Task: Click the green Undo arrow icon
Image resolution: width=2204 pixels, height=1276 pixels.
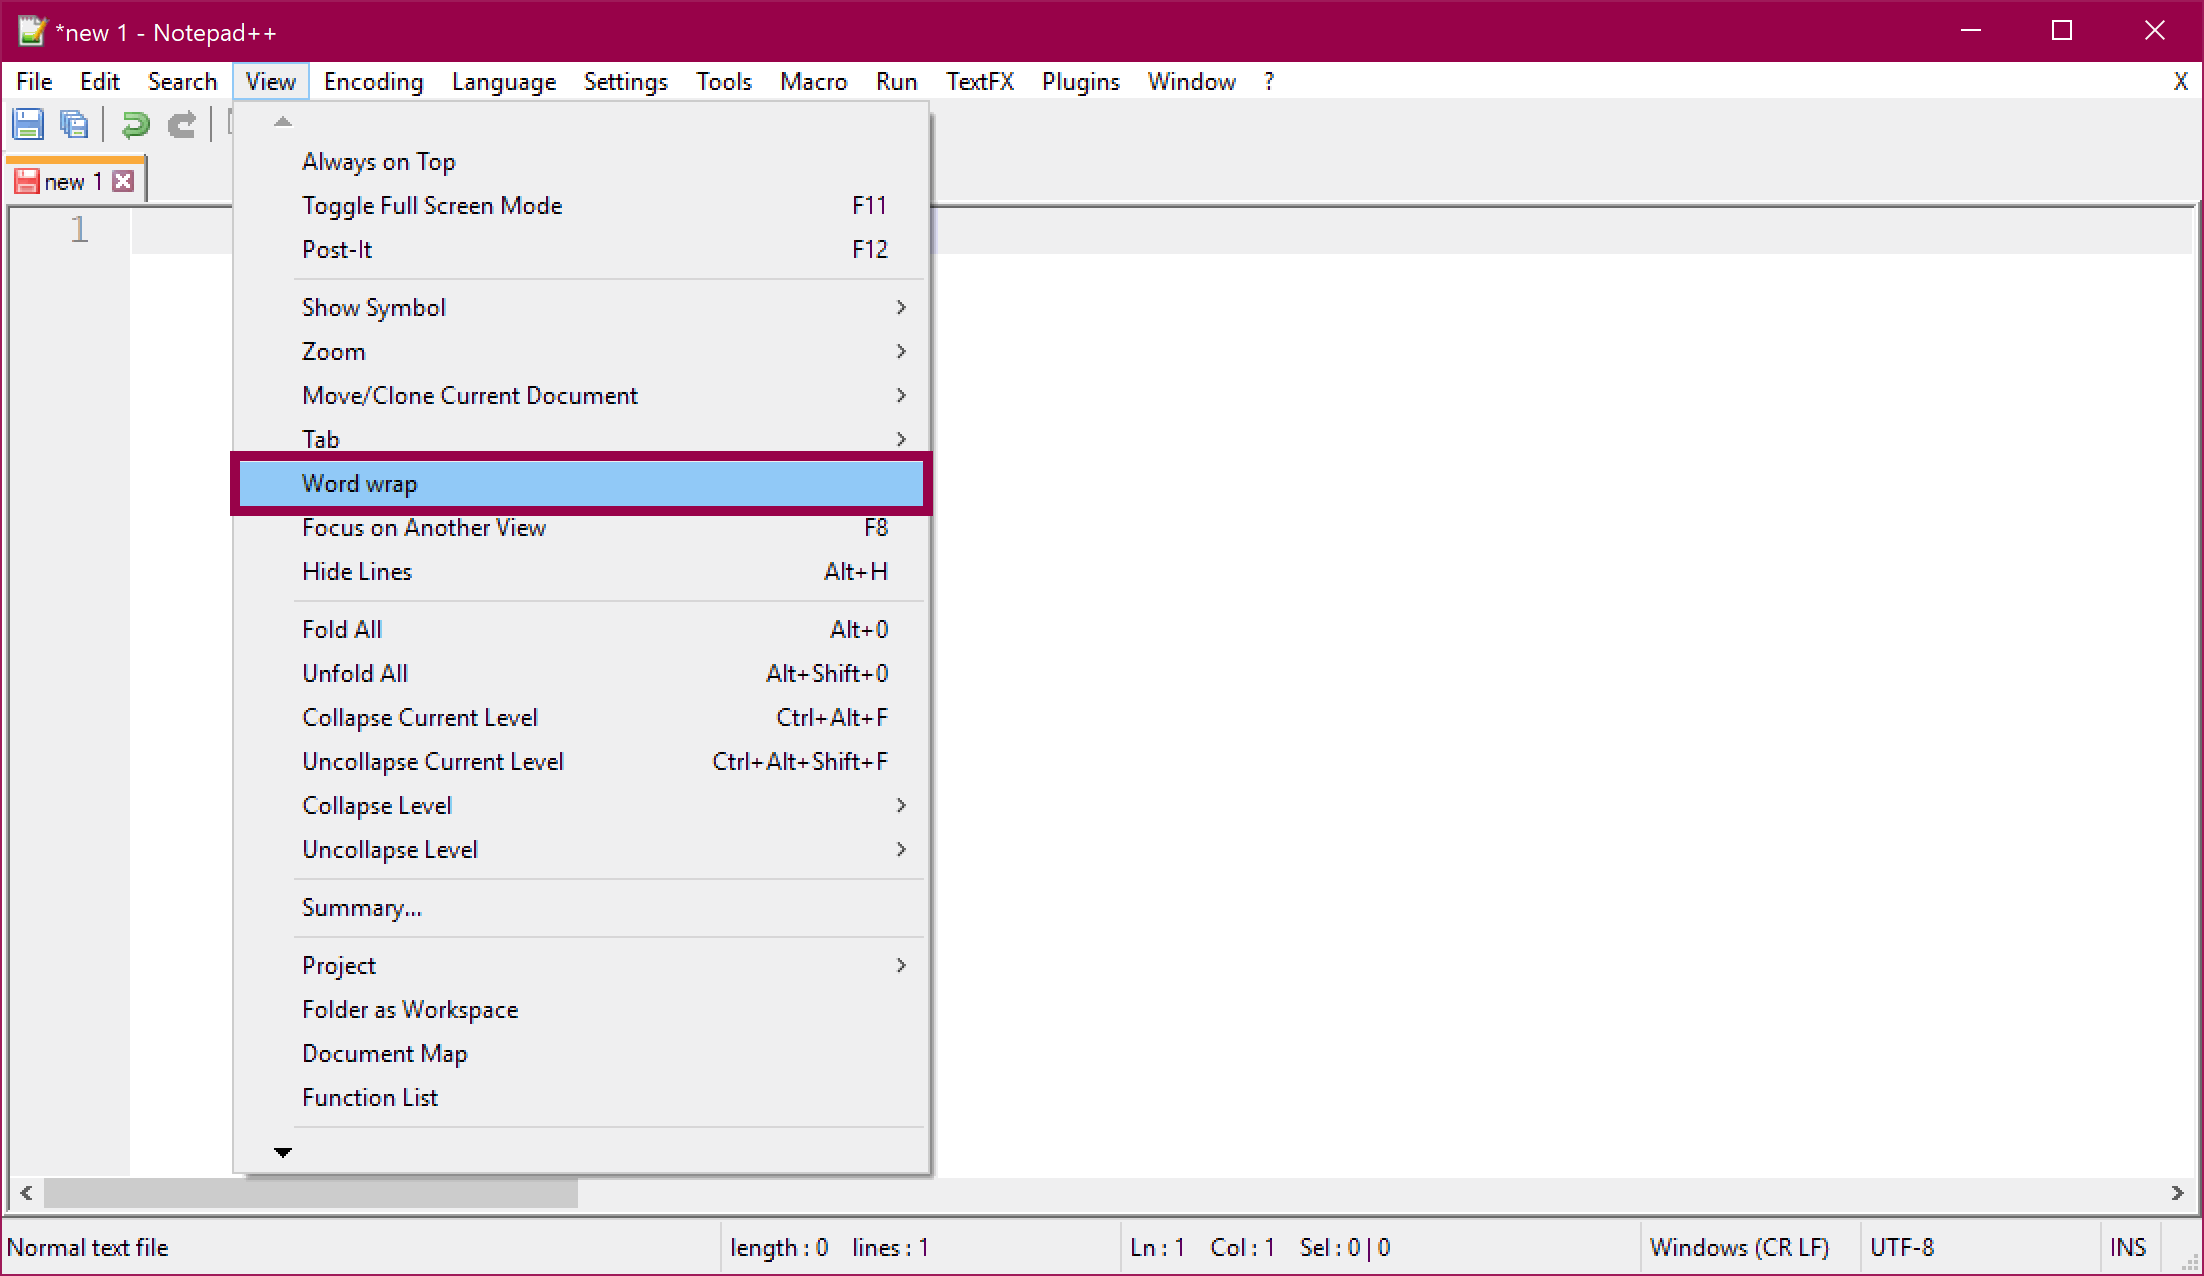Action: [x=135, y=125]
